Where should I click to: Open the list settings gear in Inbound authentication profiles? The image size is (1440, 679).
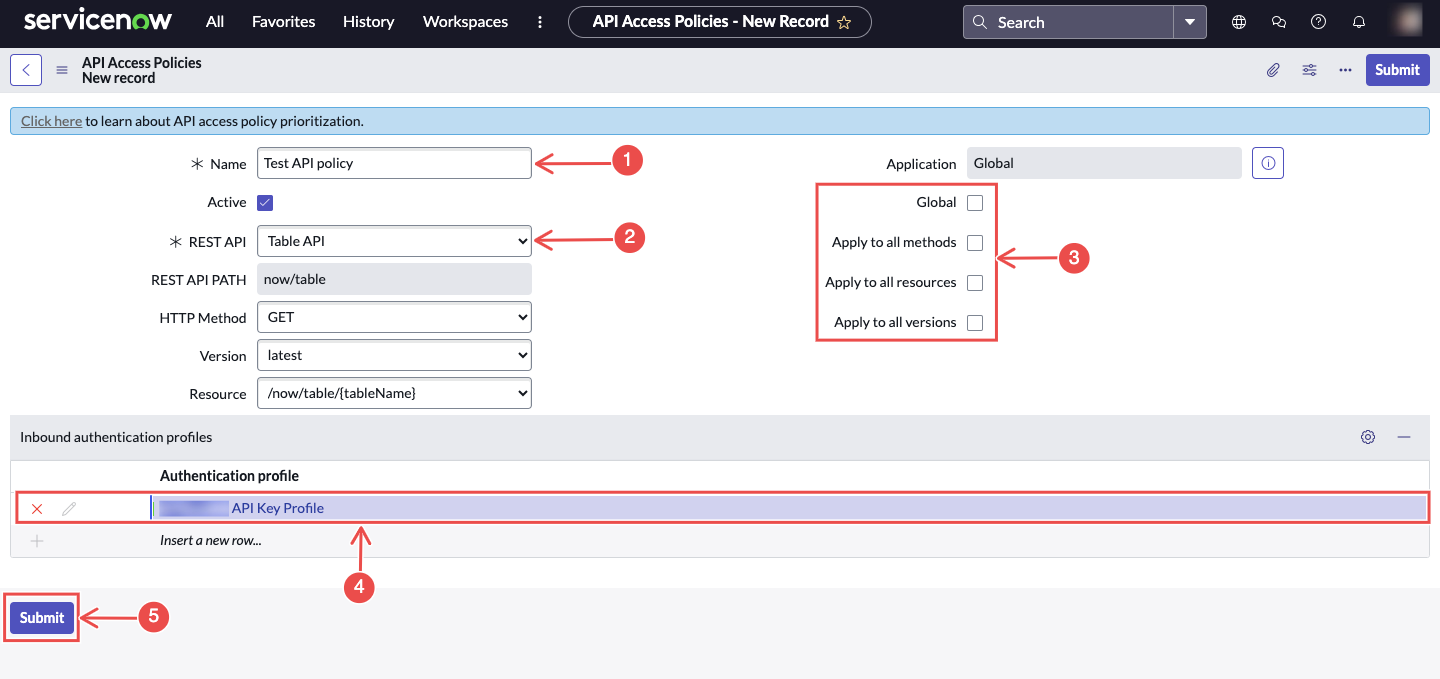click(x=1367, y=437)
